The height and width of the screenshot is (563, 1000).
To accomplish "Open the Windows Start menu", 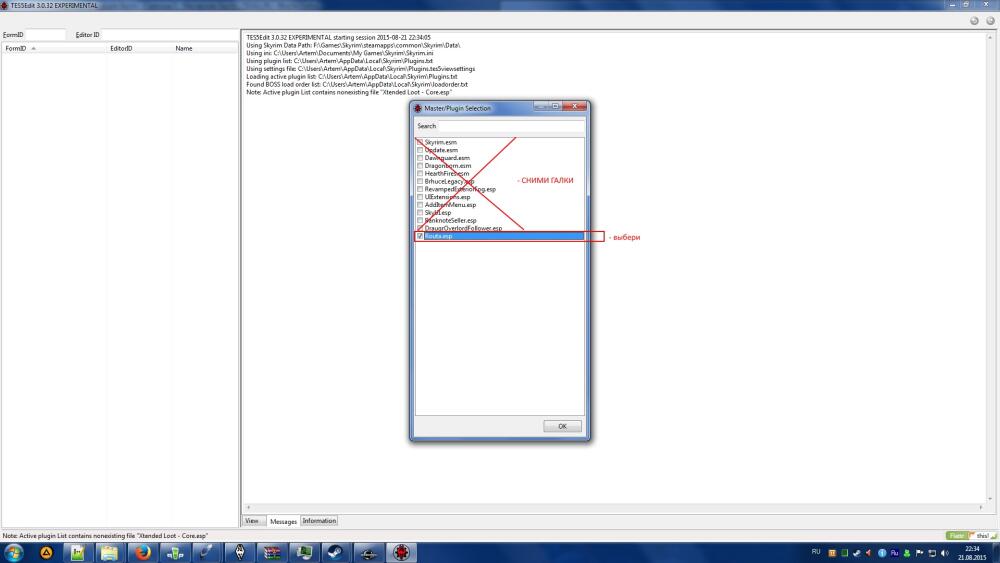I will pos(13,552).
